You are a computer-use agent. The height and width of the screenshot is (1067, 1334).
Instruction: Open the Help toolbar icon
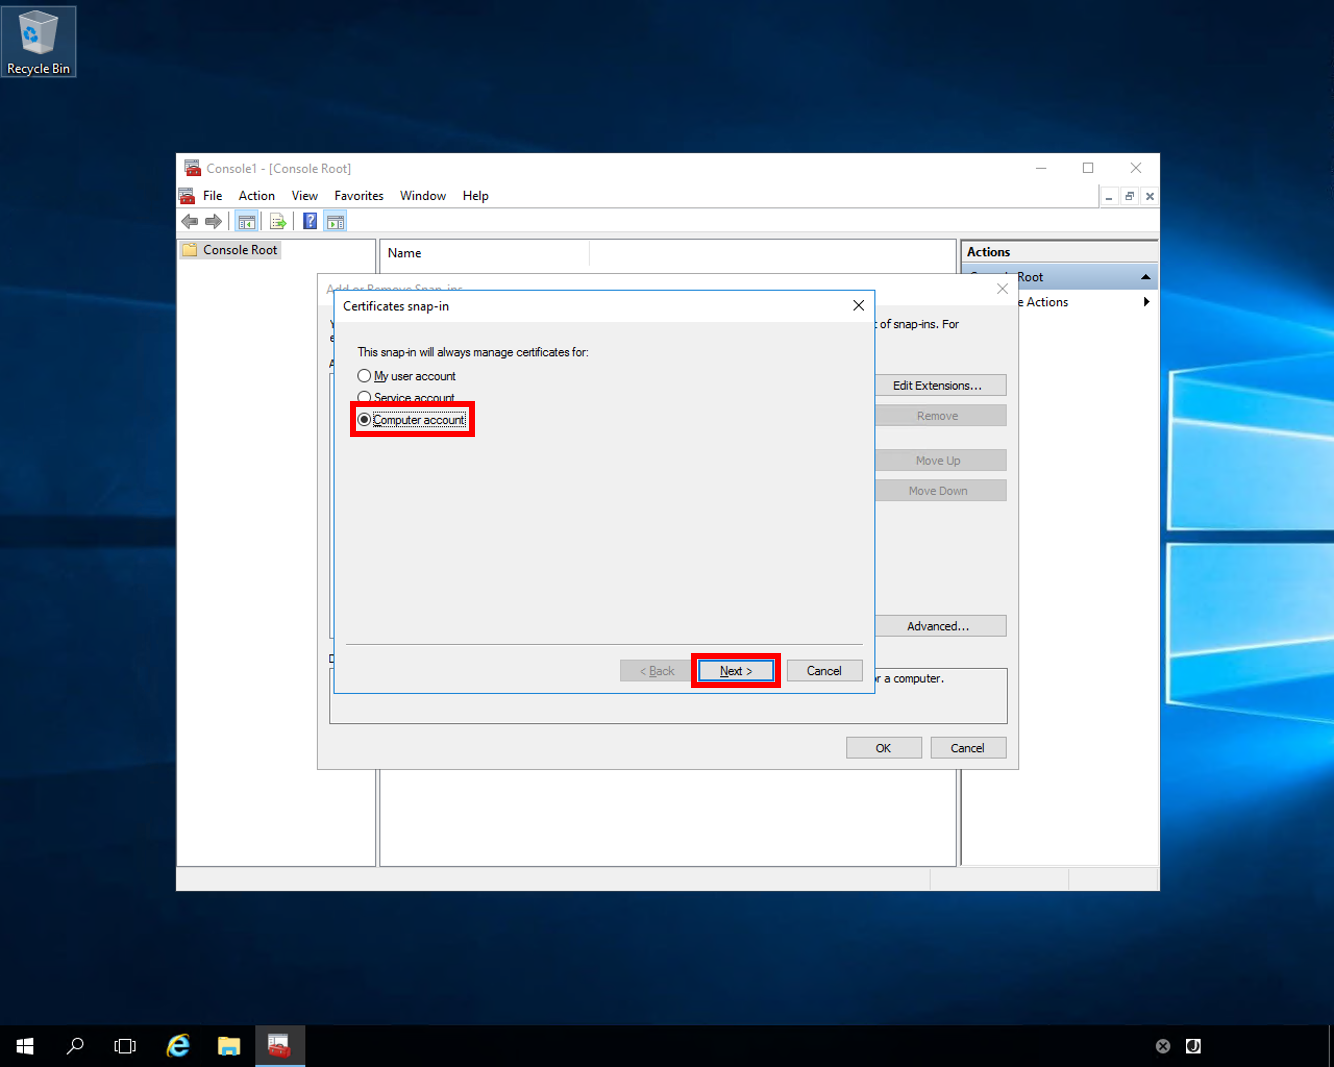310,221
